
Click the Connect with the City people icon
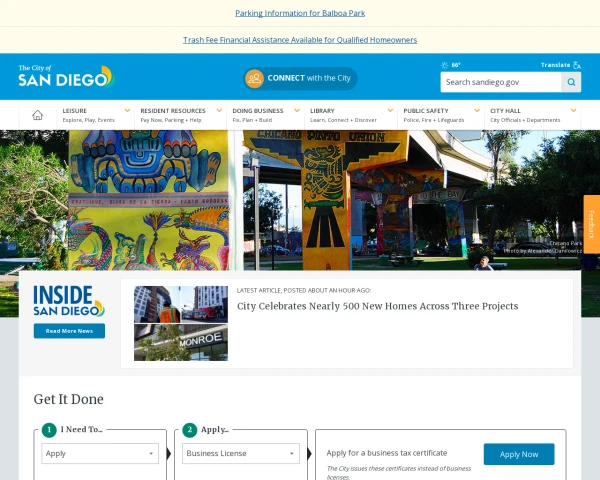tap(254, 78)
